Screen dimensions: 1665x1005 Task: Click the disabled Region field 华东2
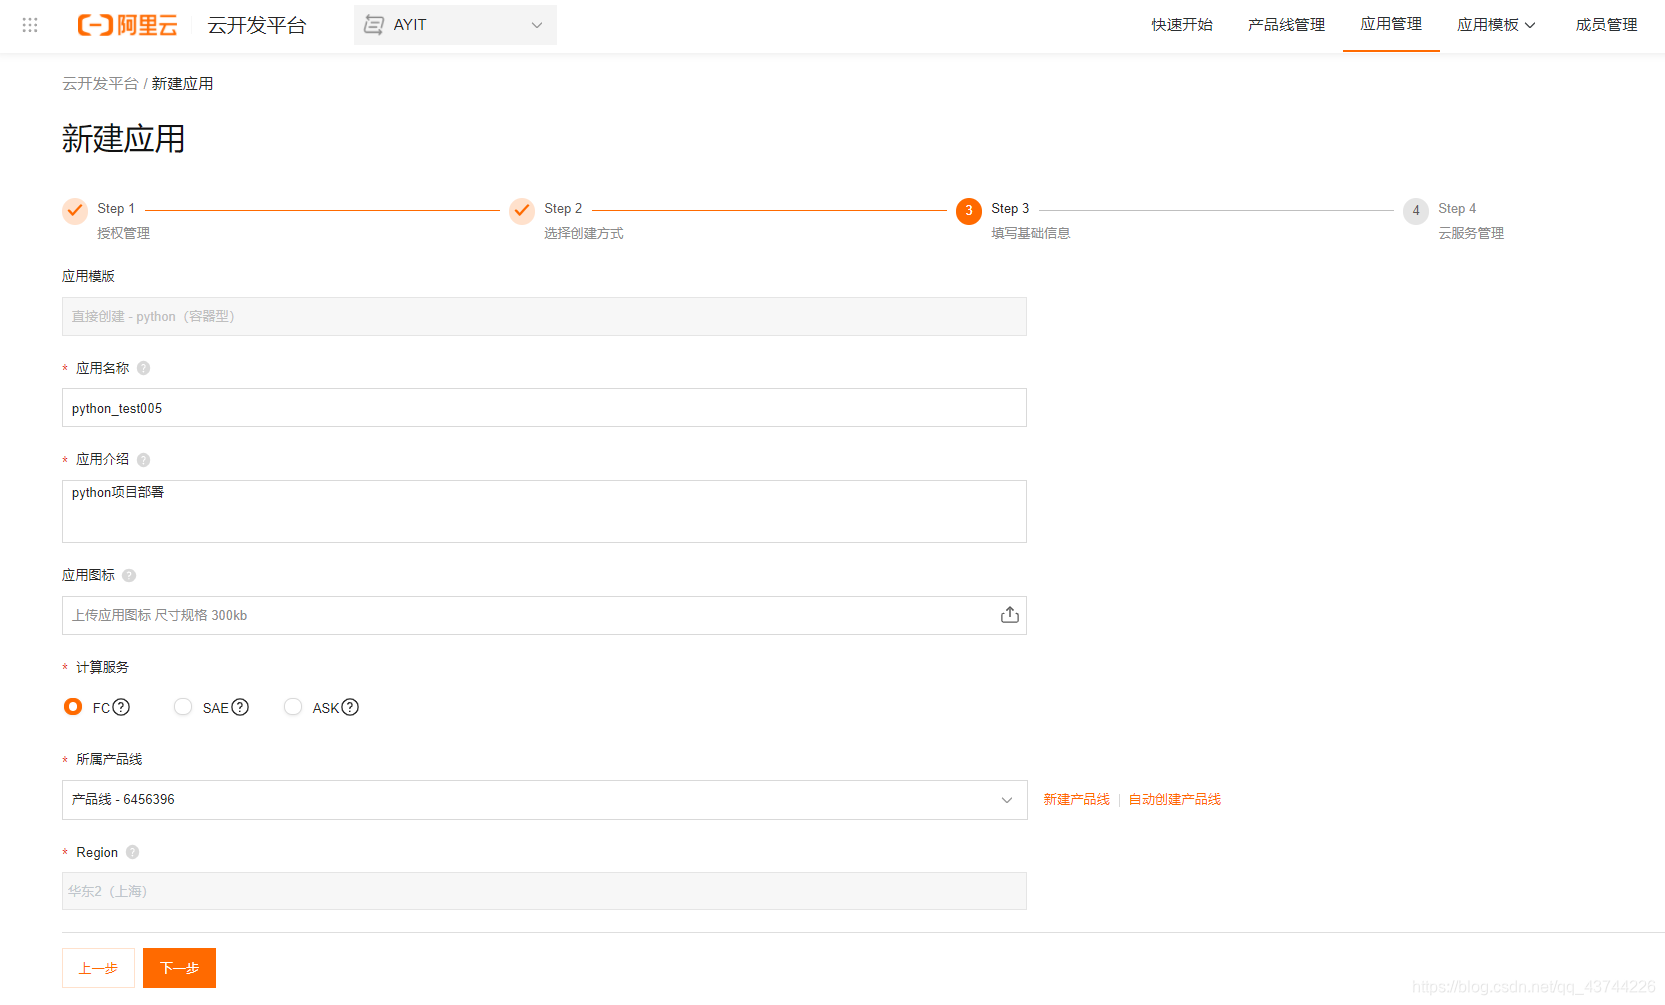pyautogui.click(x=544, y=891)
